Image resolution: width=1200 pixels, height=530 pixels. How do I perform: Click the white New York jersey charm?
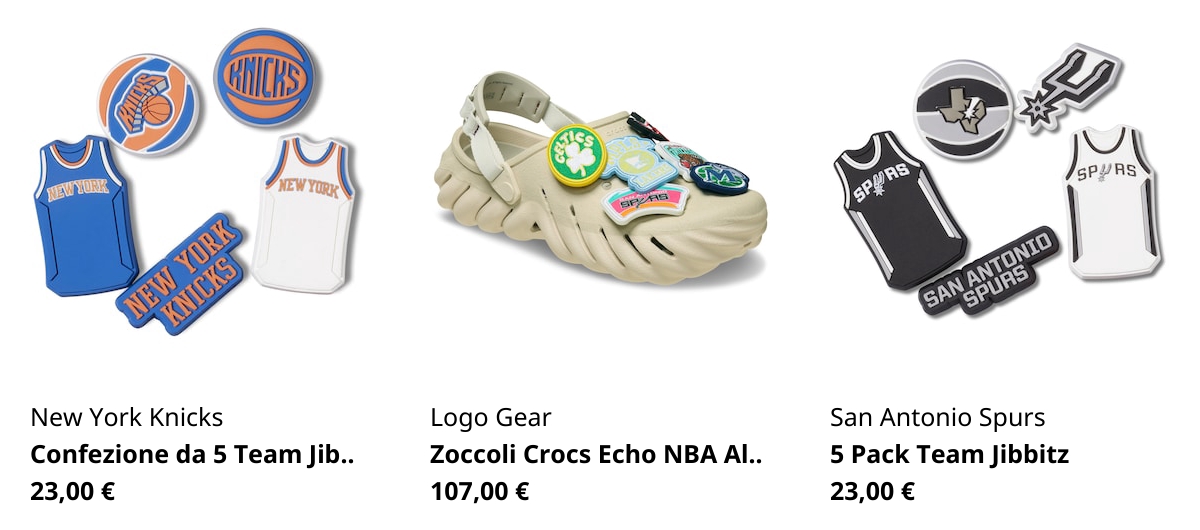click(307, 213)
